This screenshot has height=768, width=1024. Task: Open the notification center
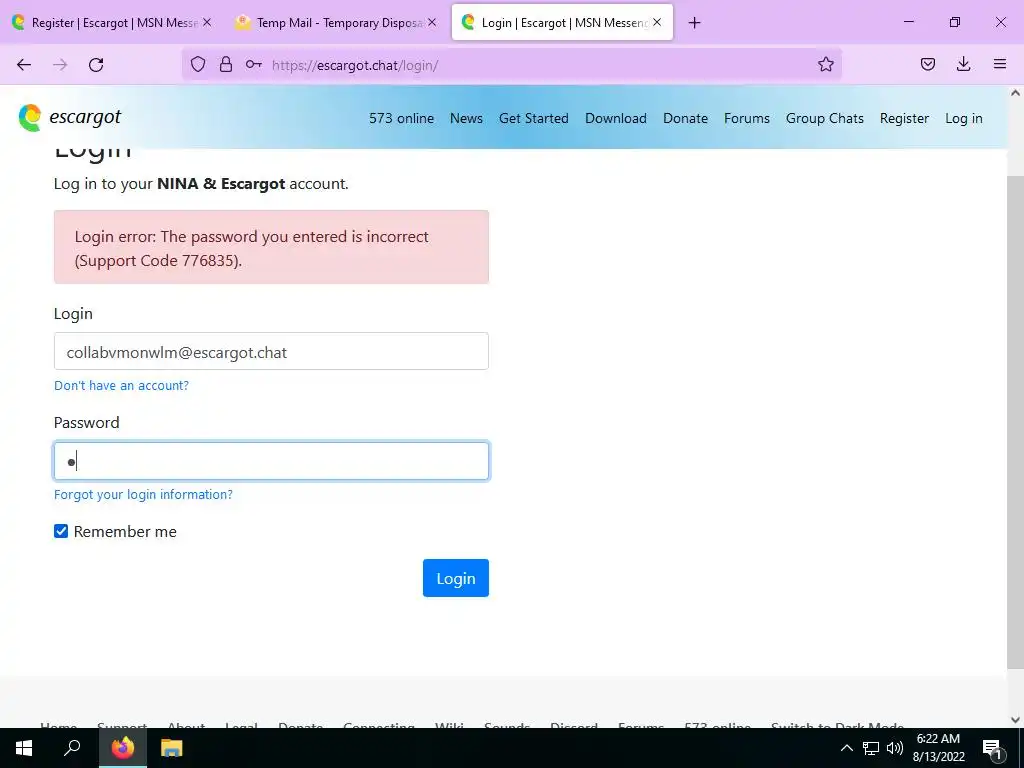pyautogui.click(x=992, y=748)
